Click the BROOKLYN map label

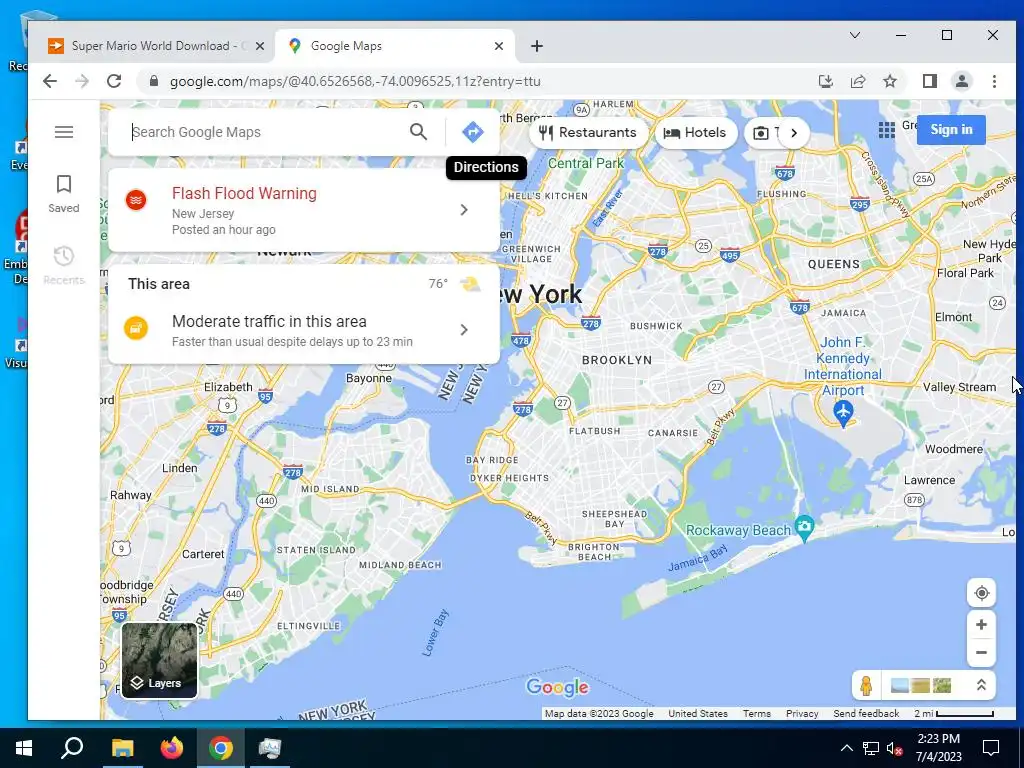pyautogui.click(x=616, y=360)
